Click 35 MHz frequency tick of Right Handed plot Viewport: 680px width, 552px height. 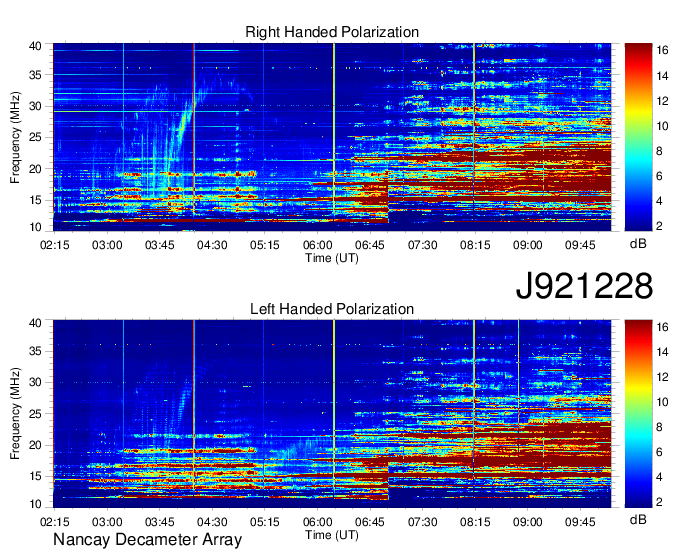click(36, 75)
